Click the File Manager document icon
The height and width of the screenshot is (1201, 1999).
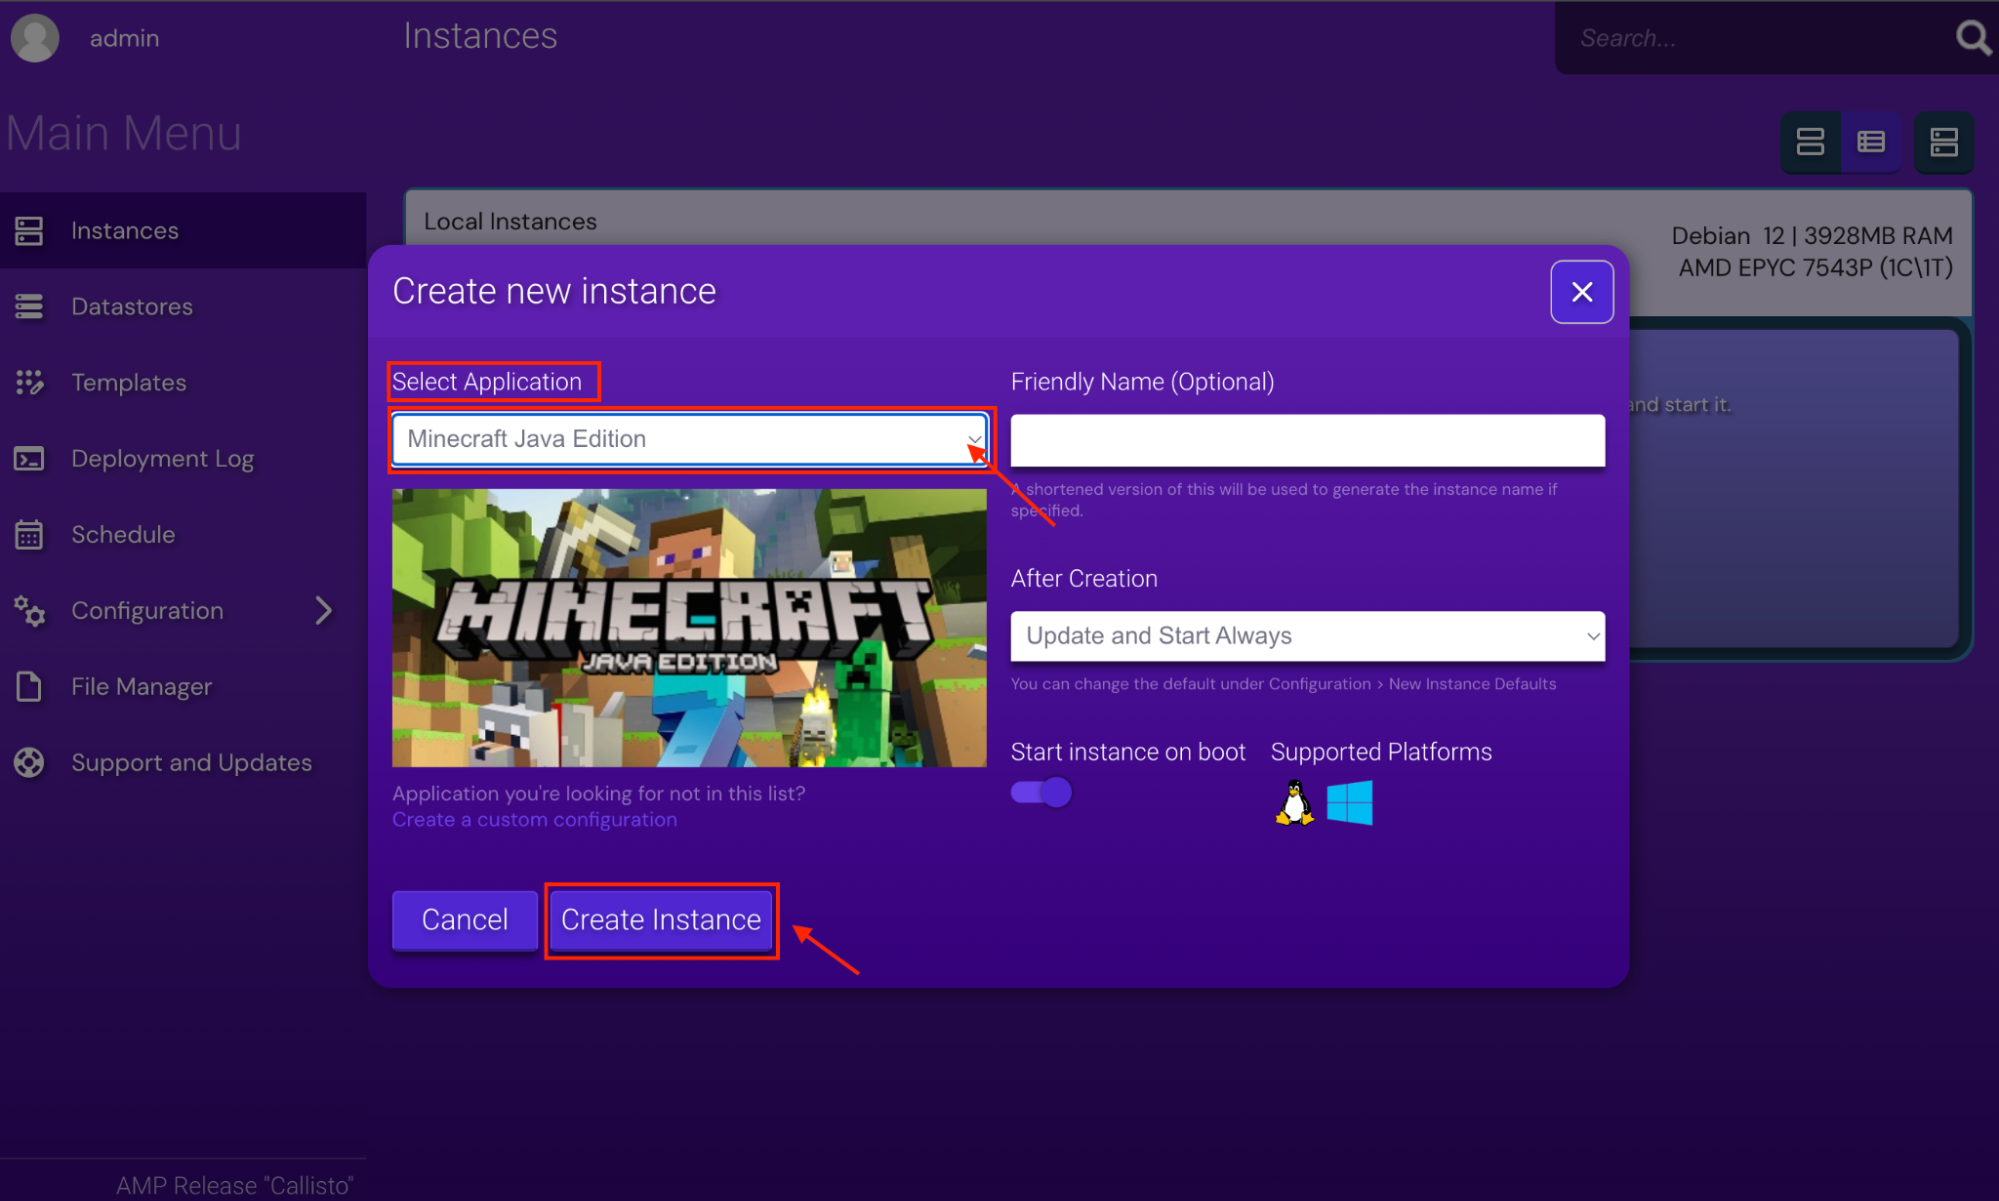30,686
